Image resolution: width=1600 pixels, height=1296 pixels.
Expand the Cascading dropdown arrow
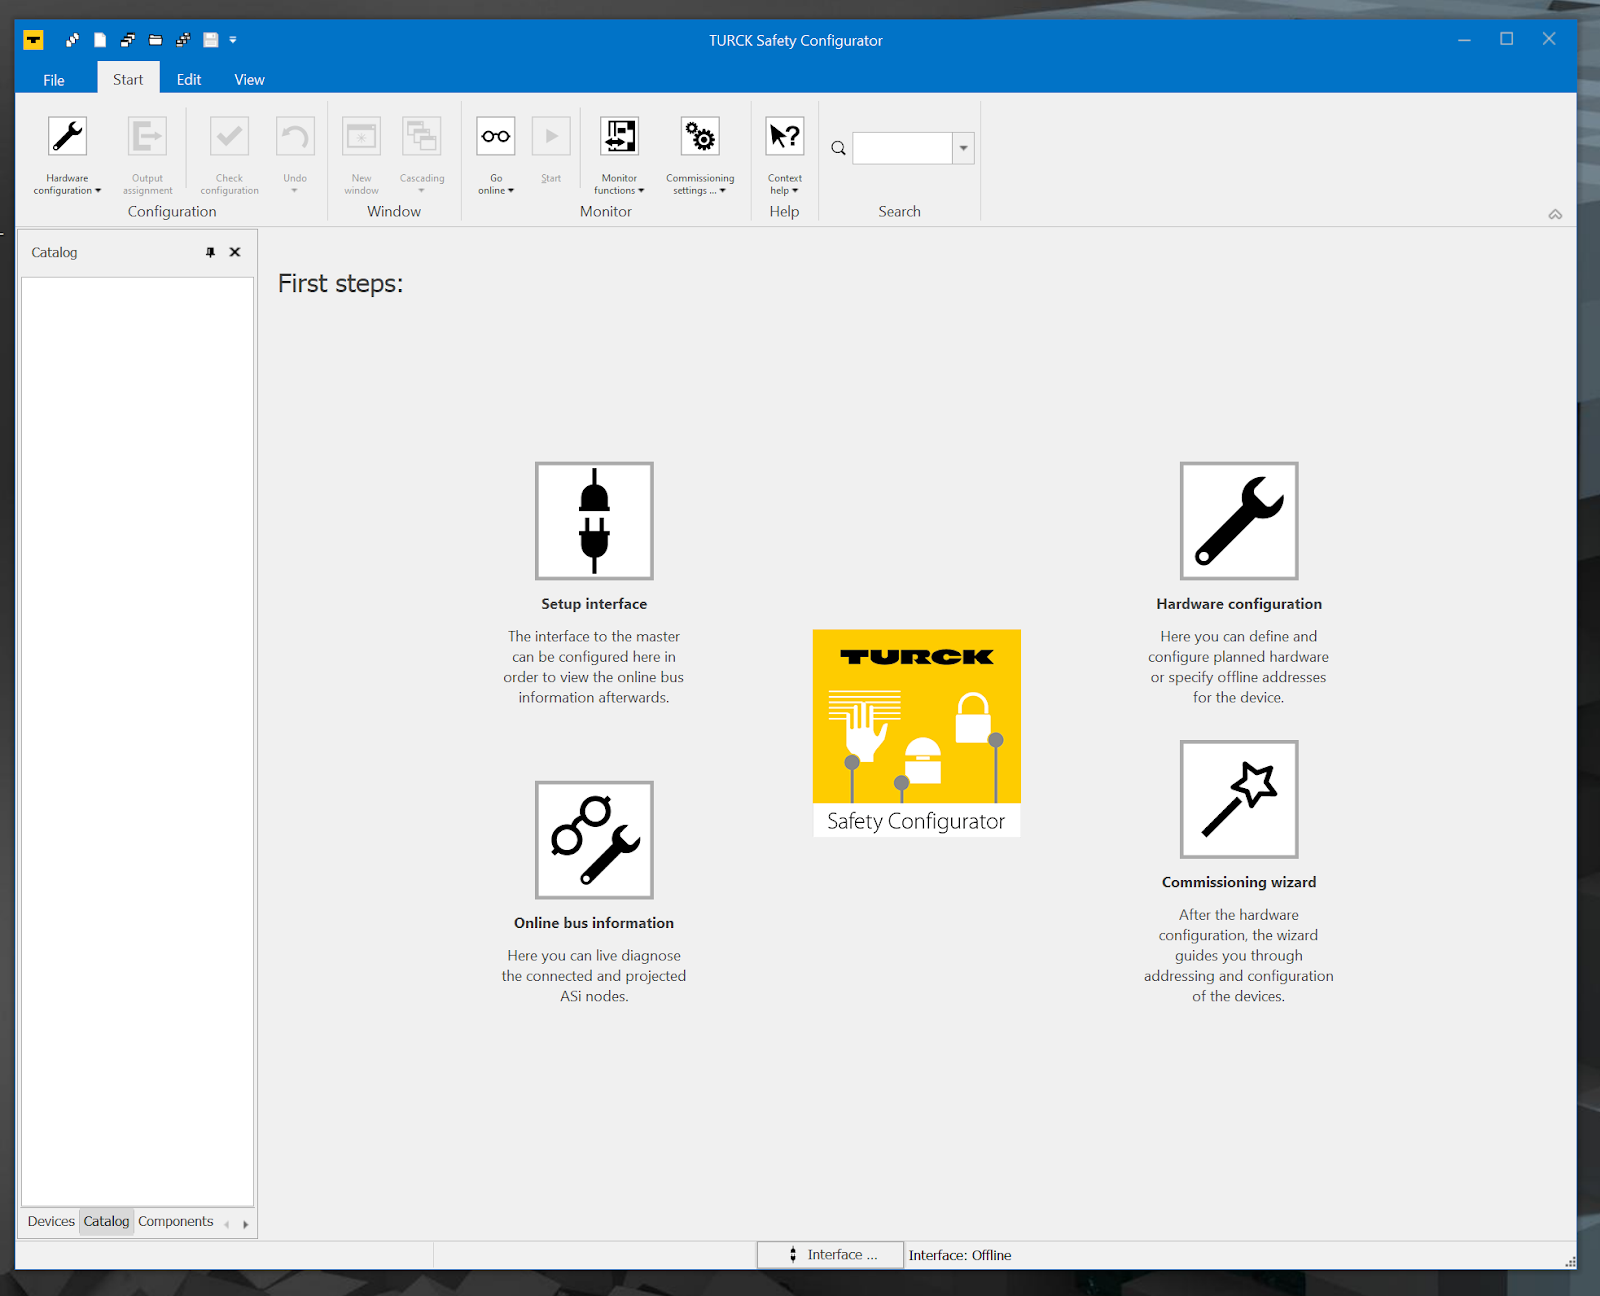[421, 191]
